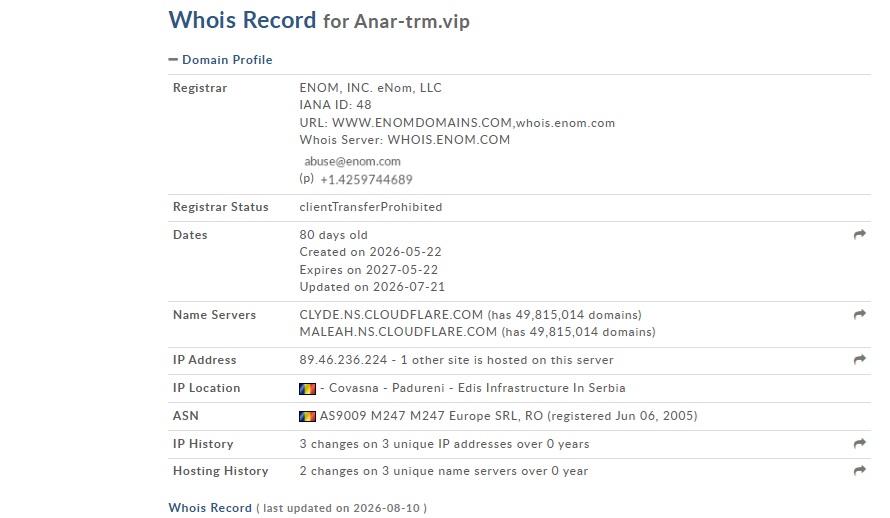This screenshot has height=518, width=890.
Task: Click the Whois Record heading at bottom
Action: point(210,508)
